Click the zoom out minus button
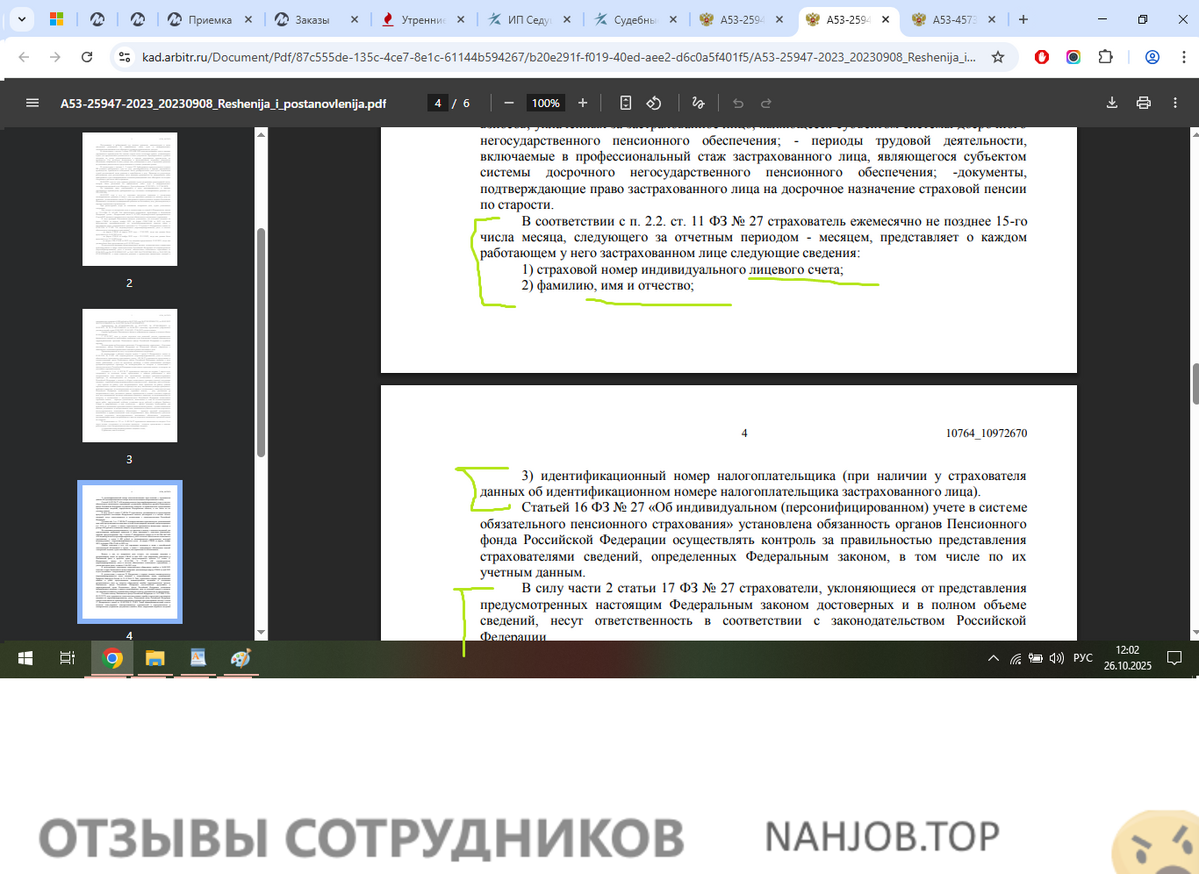 (509, 103)
